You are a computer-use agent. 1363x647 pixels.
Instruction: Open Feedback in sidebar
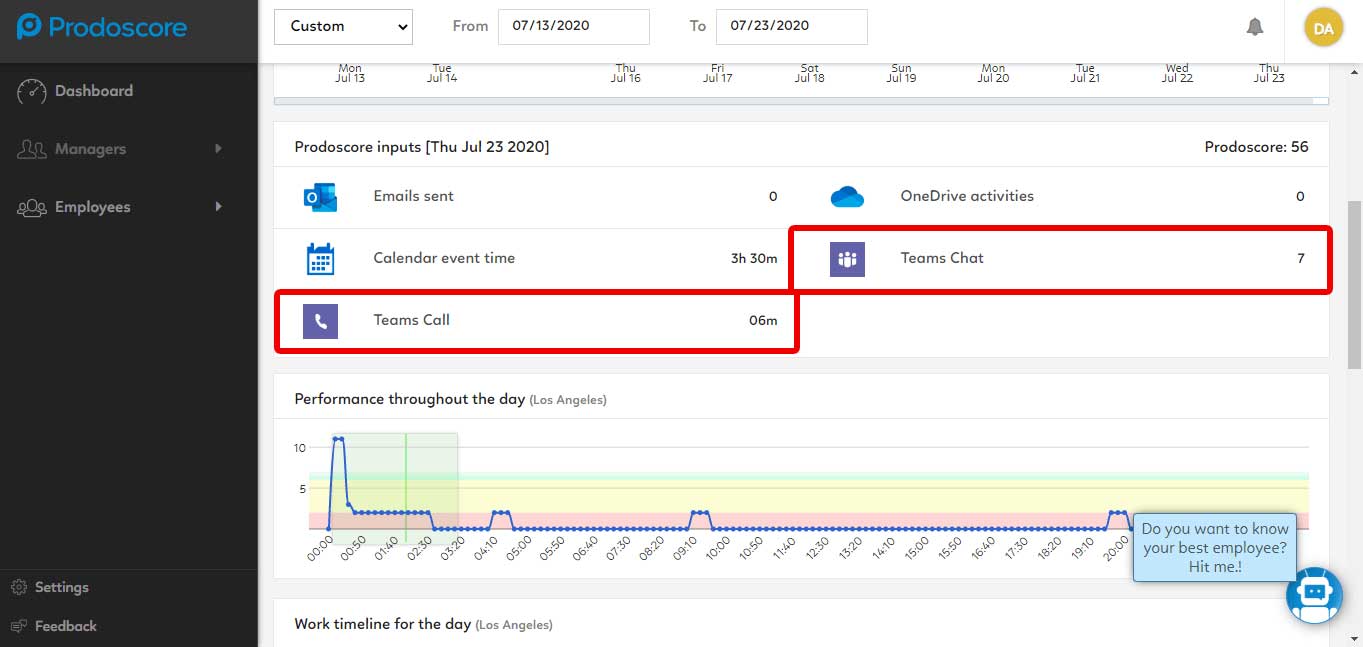point(66,626)
